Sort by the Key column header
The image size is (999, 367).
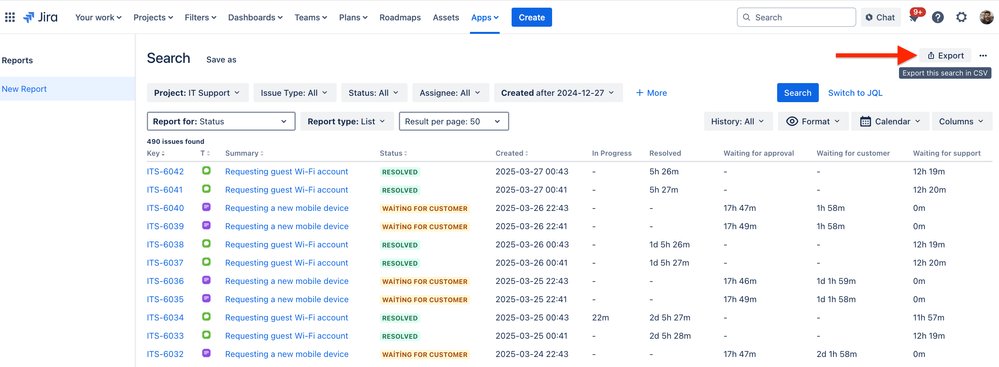click(155, 154)
